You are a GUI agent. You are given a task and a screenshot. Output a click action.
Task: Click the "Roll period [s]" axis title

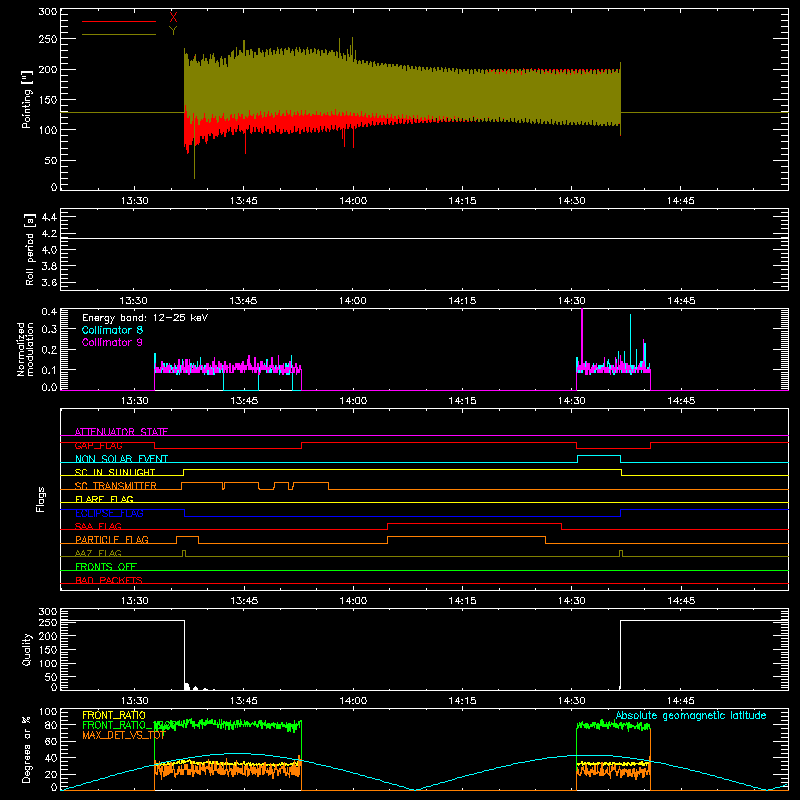click(30, 249)
